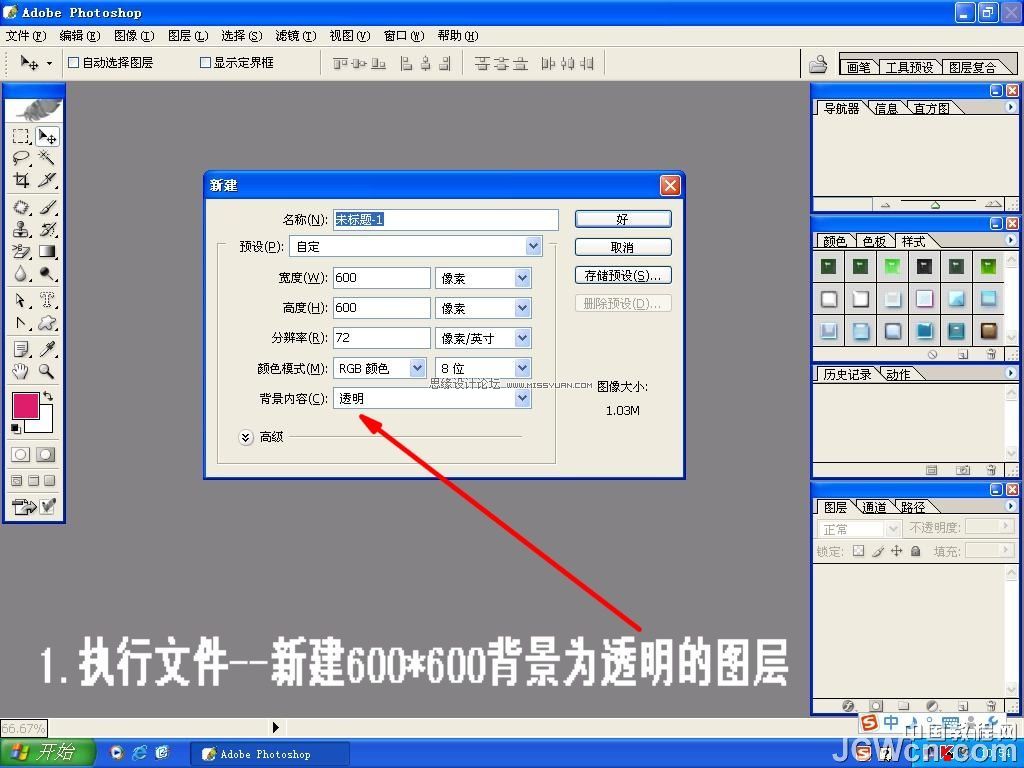
Task: Select the Type Mask tool
Action: 47,300
